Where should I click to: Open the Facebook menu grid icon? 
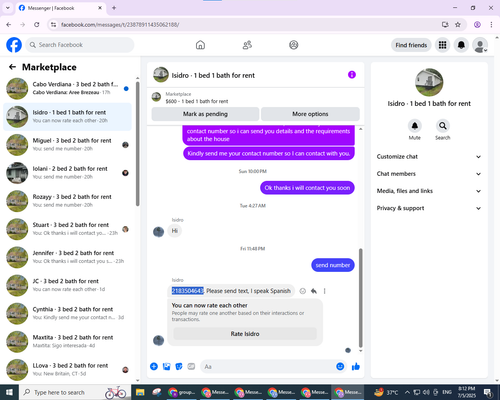[442, 45]
